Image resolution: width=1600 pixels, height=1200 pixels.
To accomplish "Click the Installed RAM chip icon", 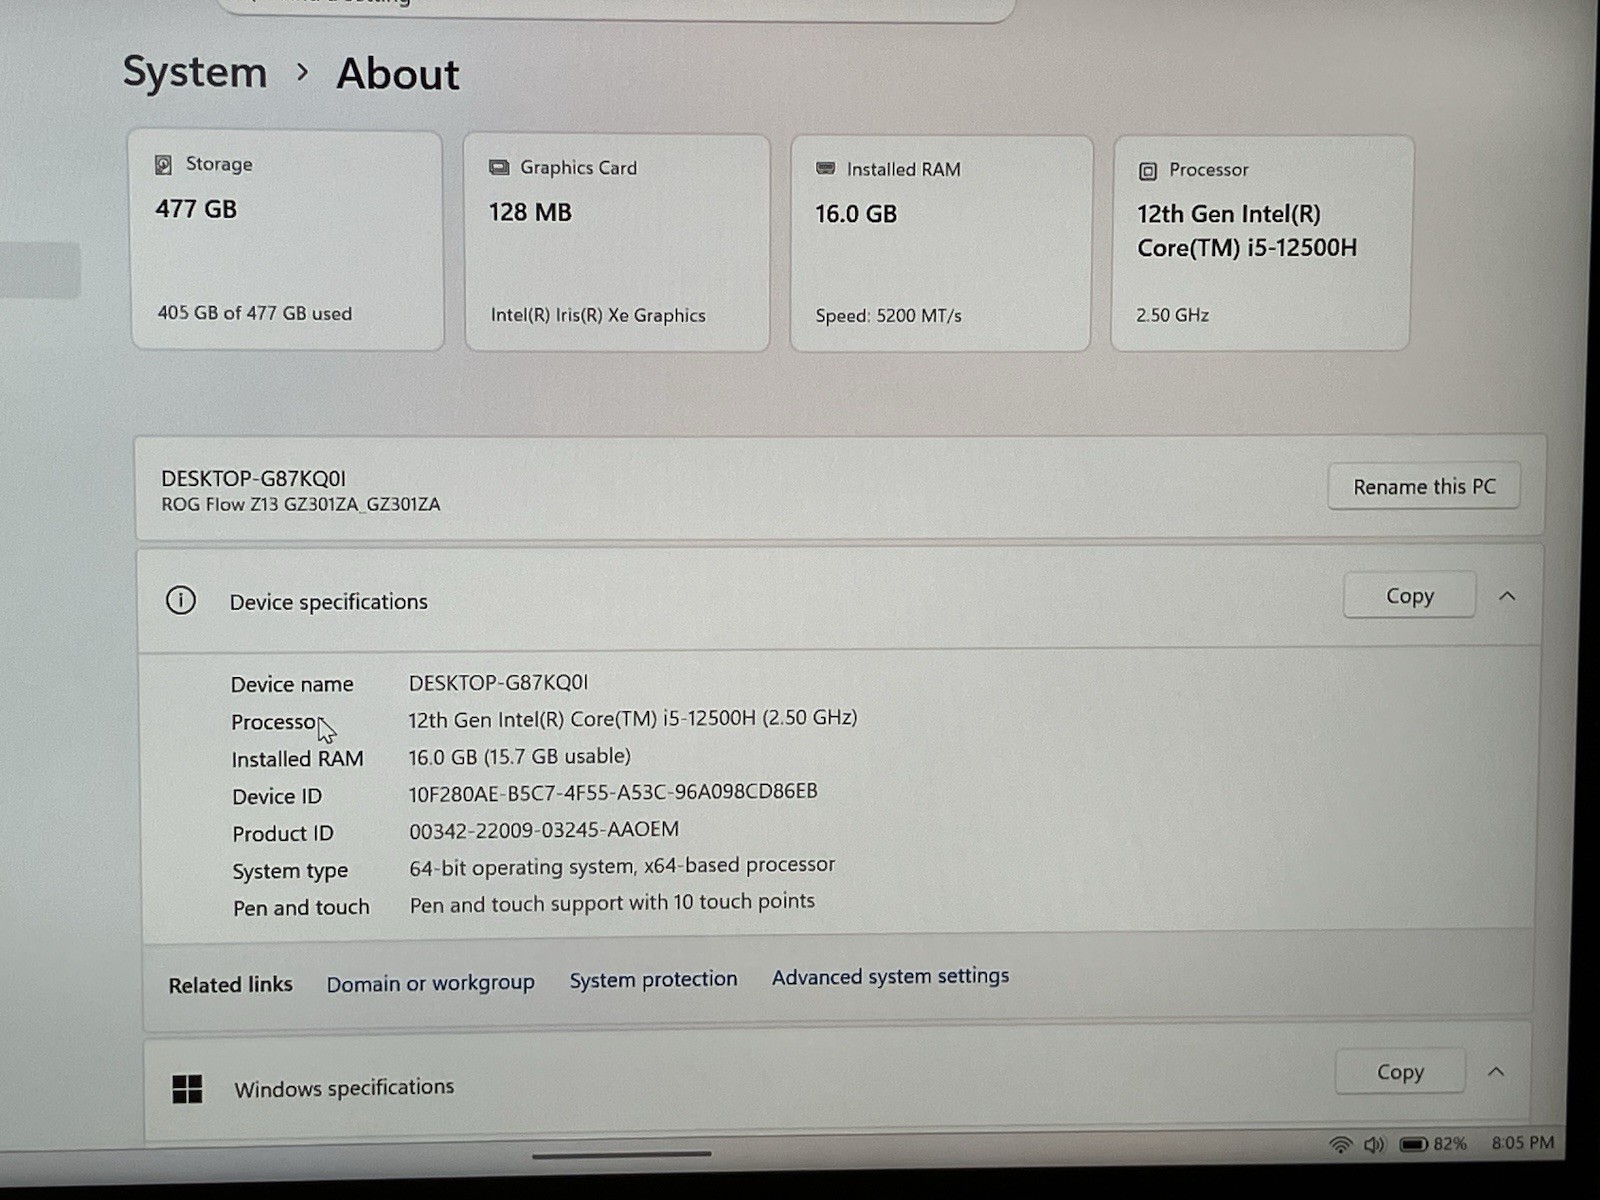I will tap(825, 168).
